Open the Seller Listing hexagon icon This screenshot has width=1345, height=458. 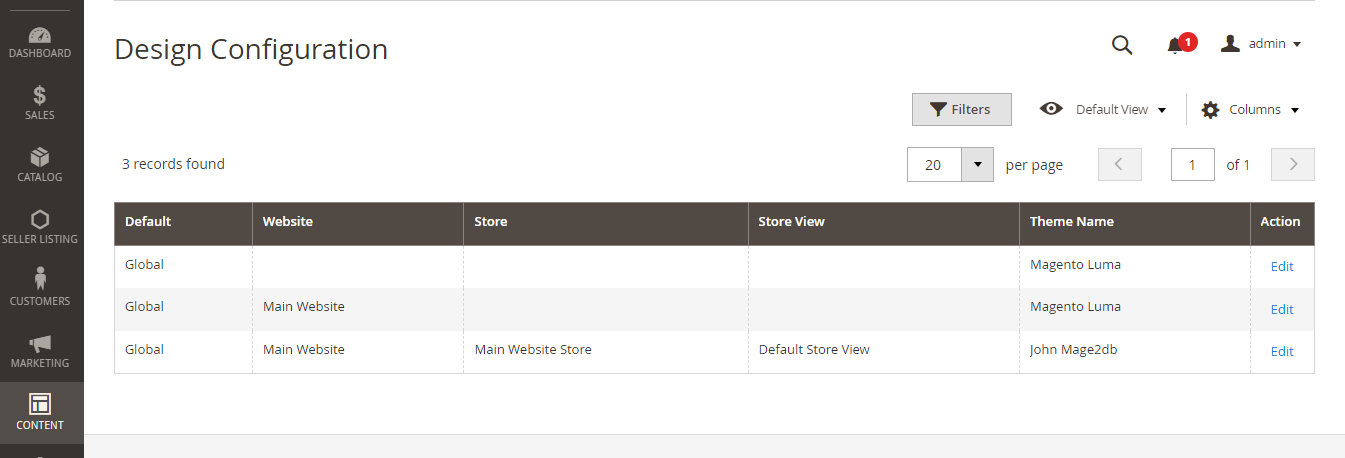tap(40, 219)
